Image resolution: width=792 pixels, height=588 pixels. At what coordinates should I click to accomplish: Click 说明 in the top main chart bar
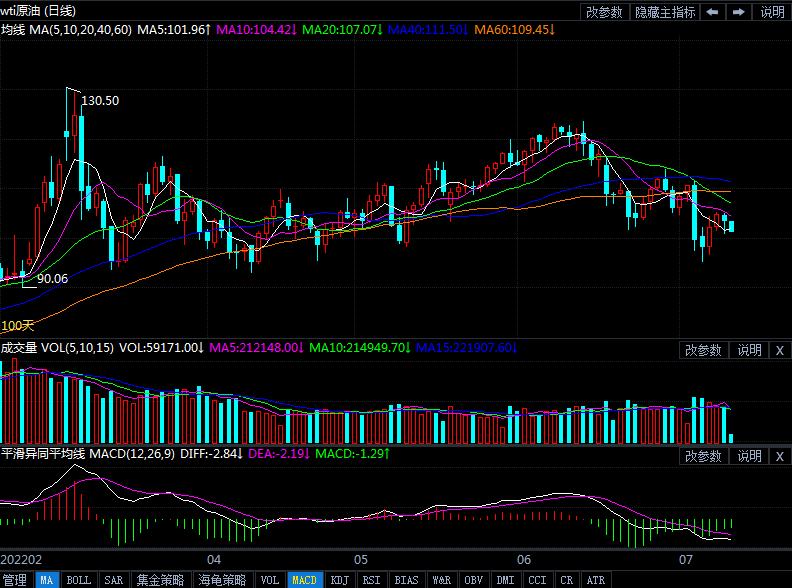pyautogui.click(x=772, y=12)
